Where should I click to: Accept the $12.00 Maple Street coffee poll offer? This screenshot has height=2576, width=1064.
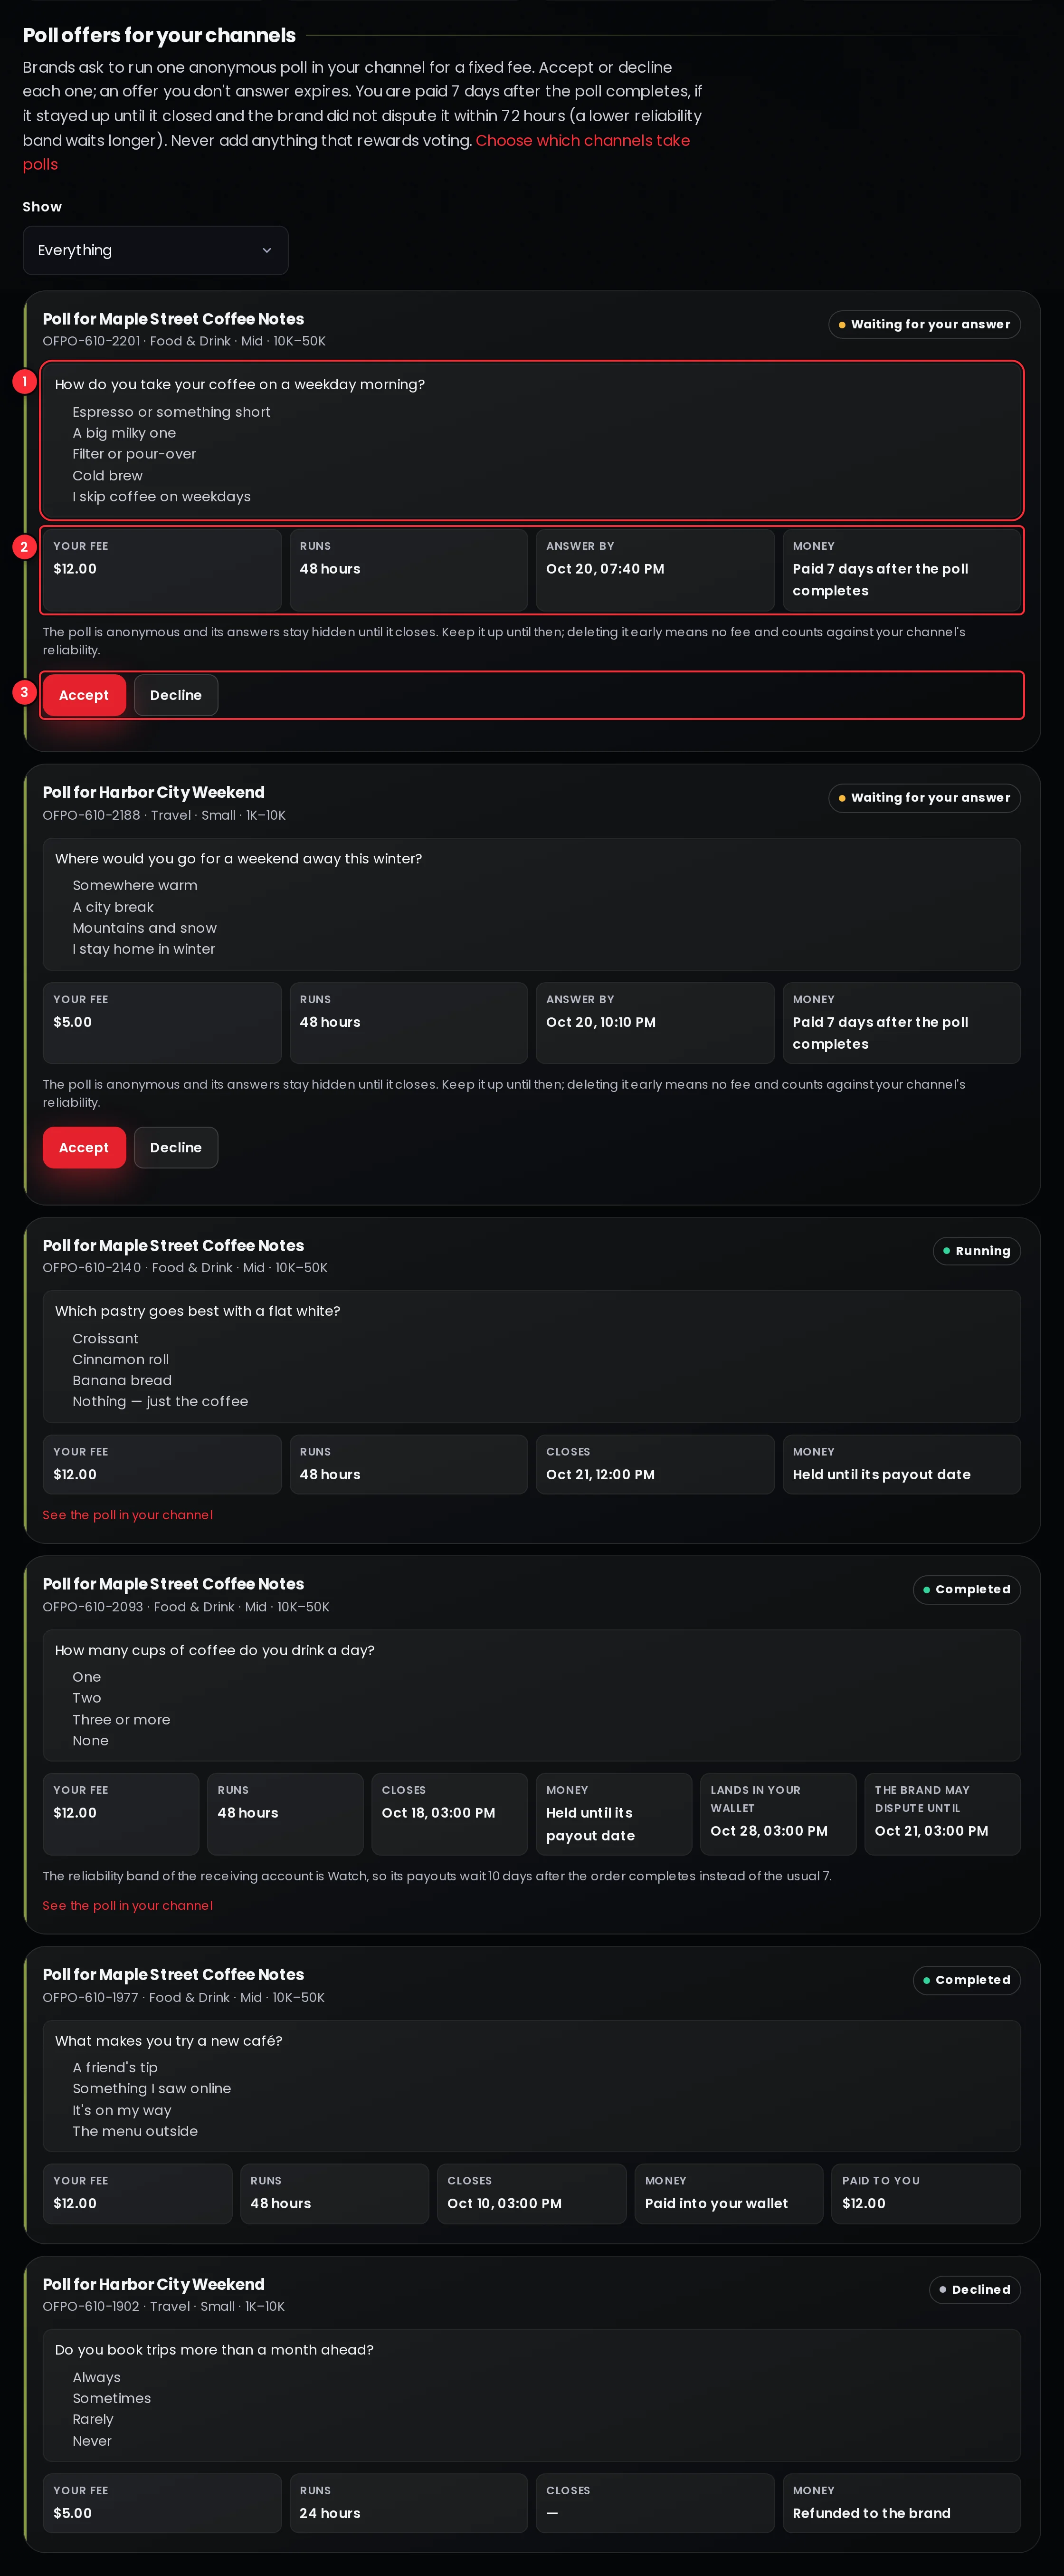point(84,695)
